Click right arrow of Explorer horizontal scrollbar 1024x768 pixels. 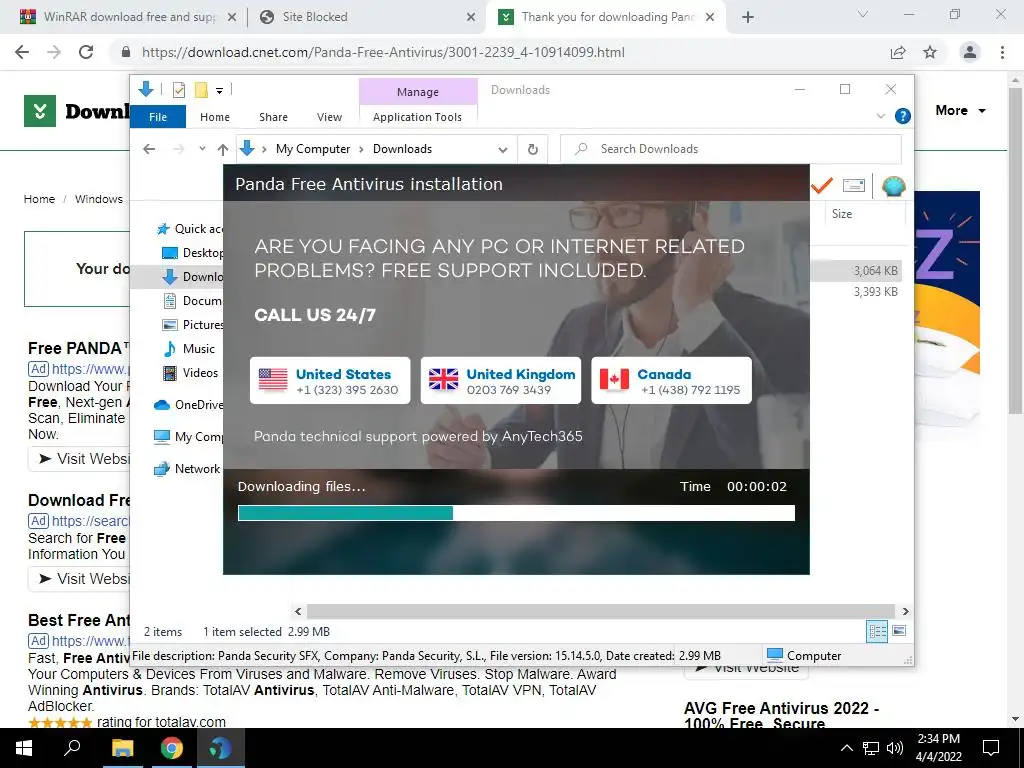pyautogui.click(x=905, y=611)
